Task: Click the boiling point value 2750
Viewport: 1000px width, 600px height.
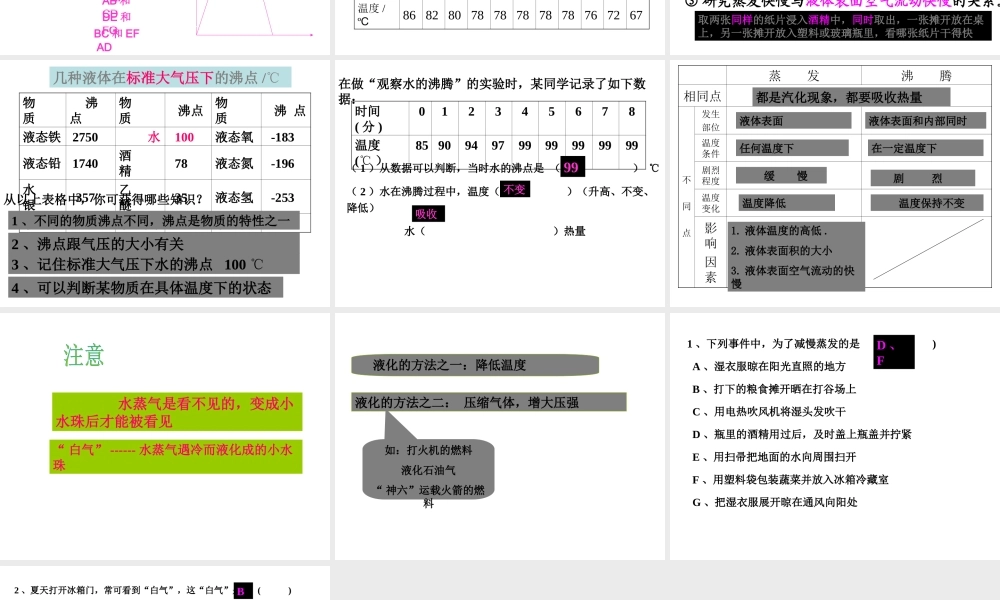Action: pos(85,137)
